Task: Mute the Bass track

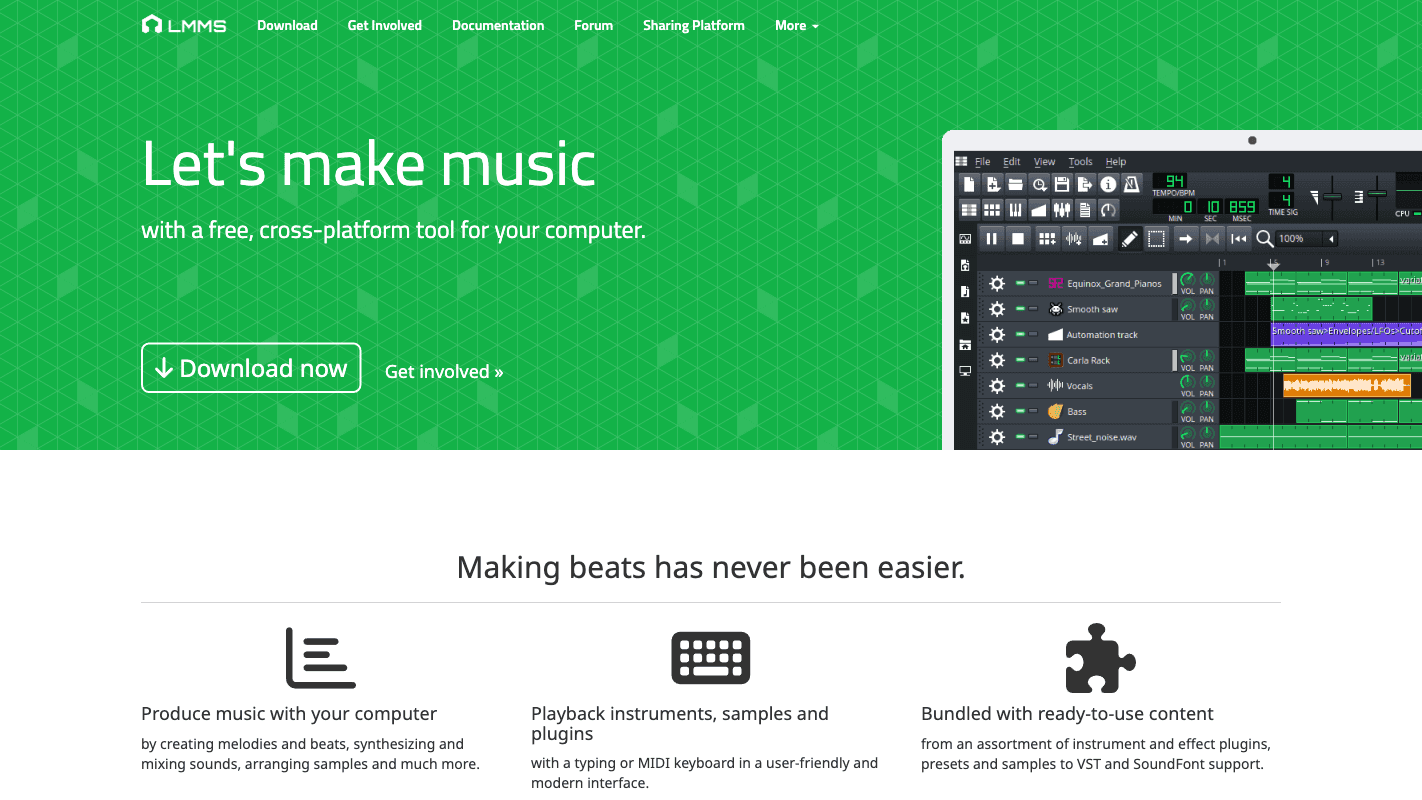Action: click(1020, 411)
